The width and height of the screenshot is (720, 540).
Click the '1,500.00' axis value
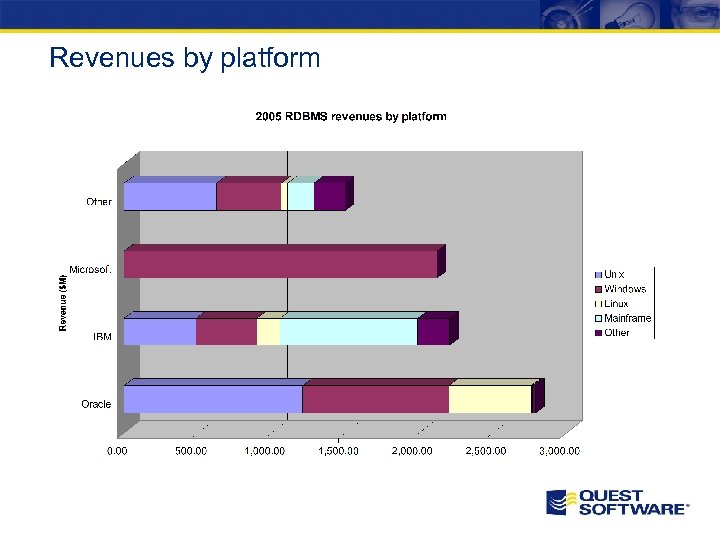[338, 451]
